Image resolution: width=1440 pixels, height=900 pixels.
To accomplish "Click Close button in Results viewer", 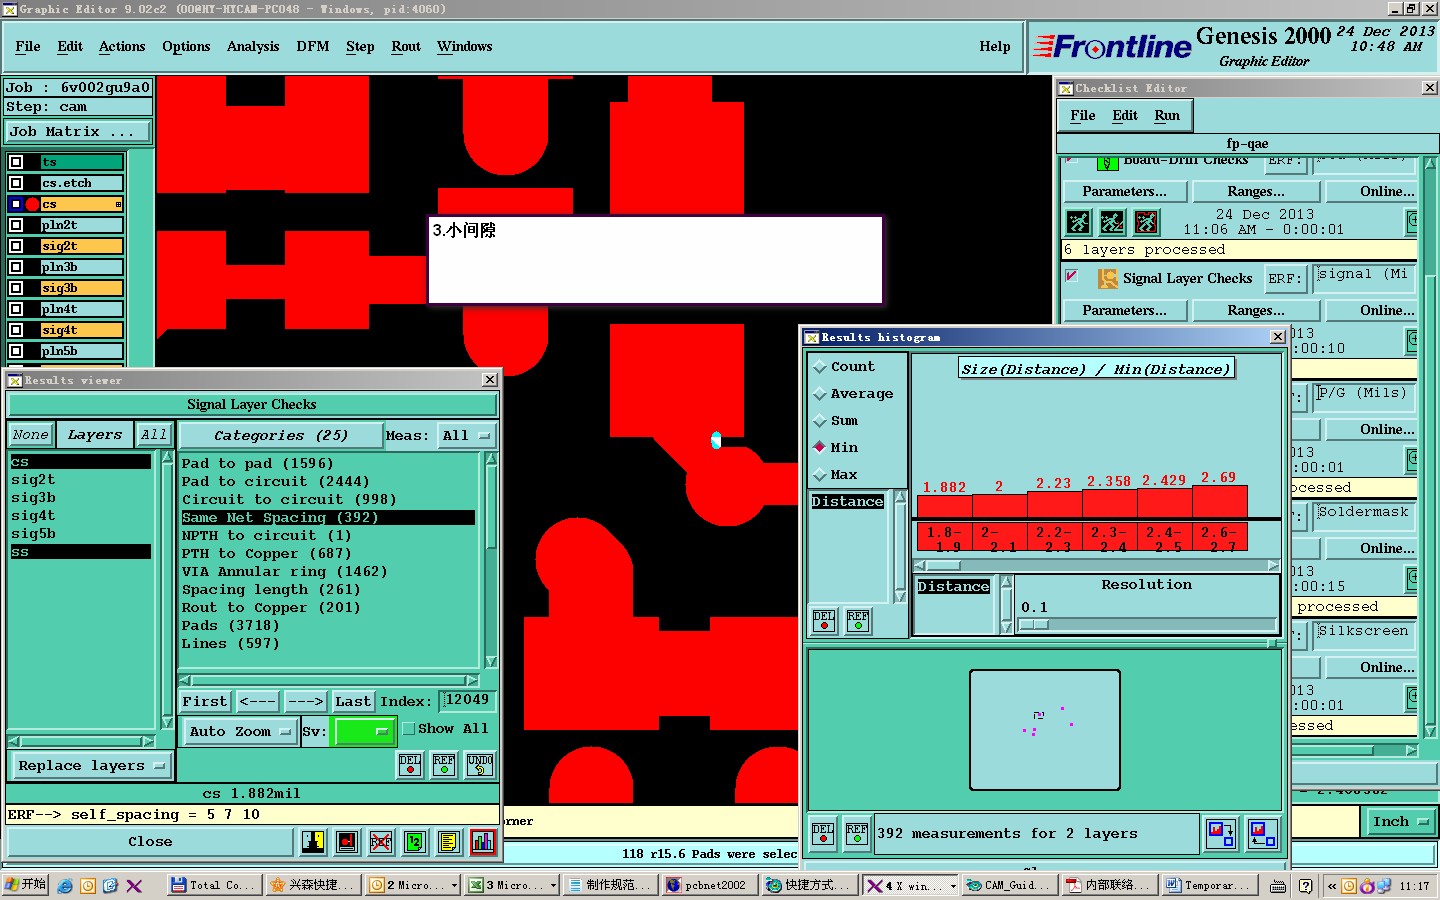I will [x=150, y=842].
